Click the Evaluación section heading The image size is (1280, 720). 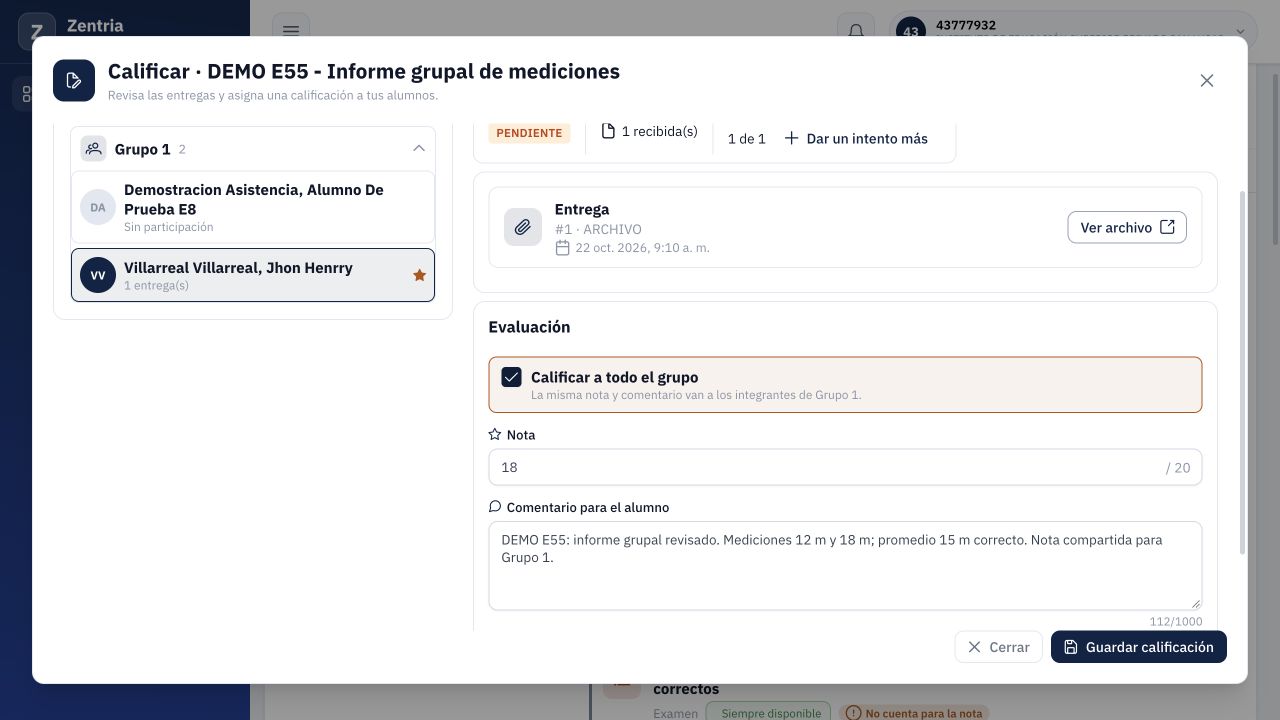[529, 327]
